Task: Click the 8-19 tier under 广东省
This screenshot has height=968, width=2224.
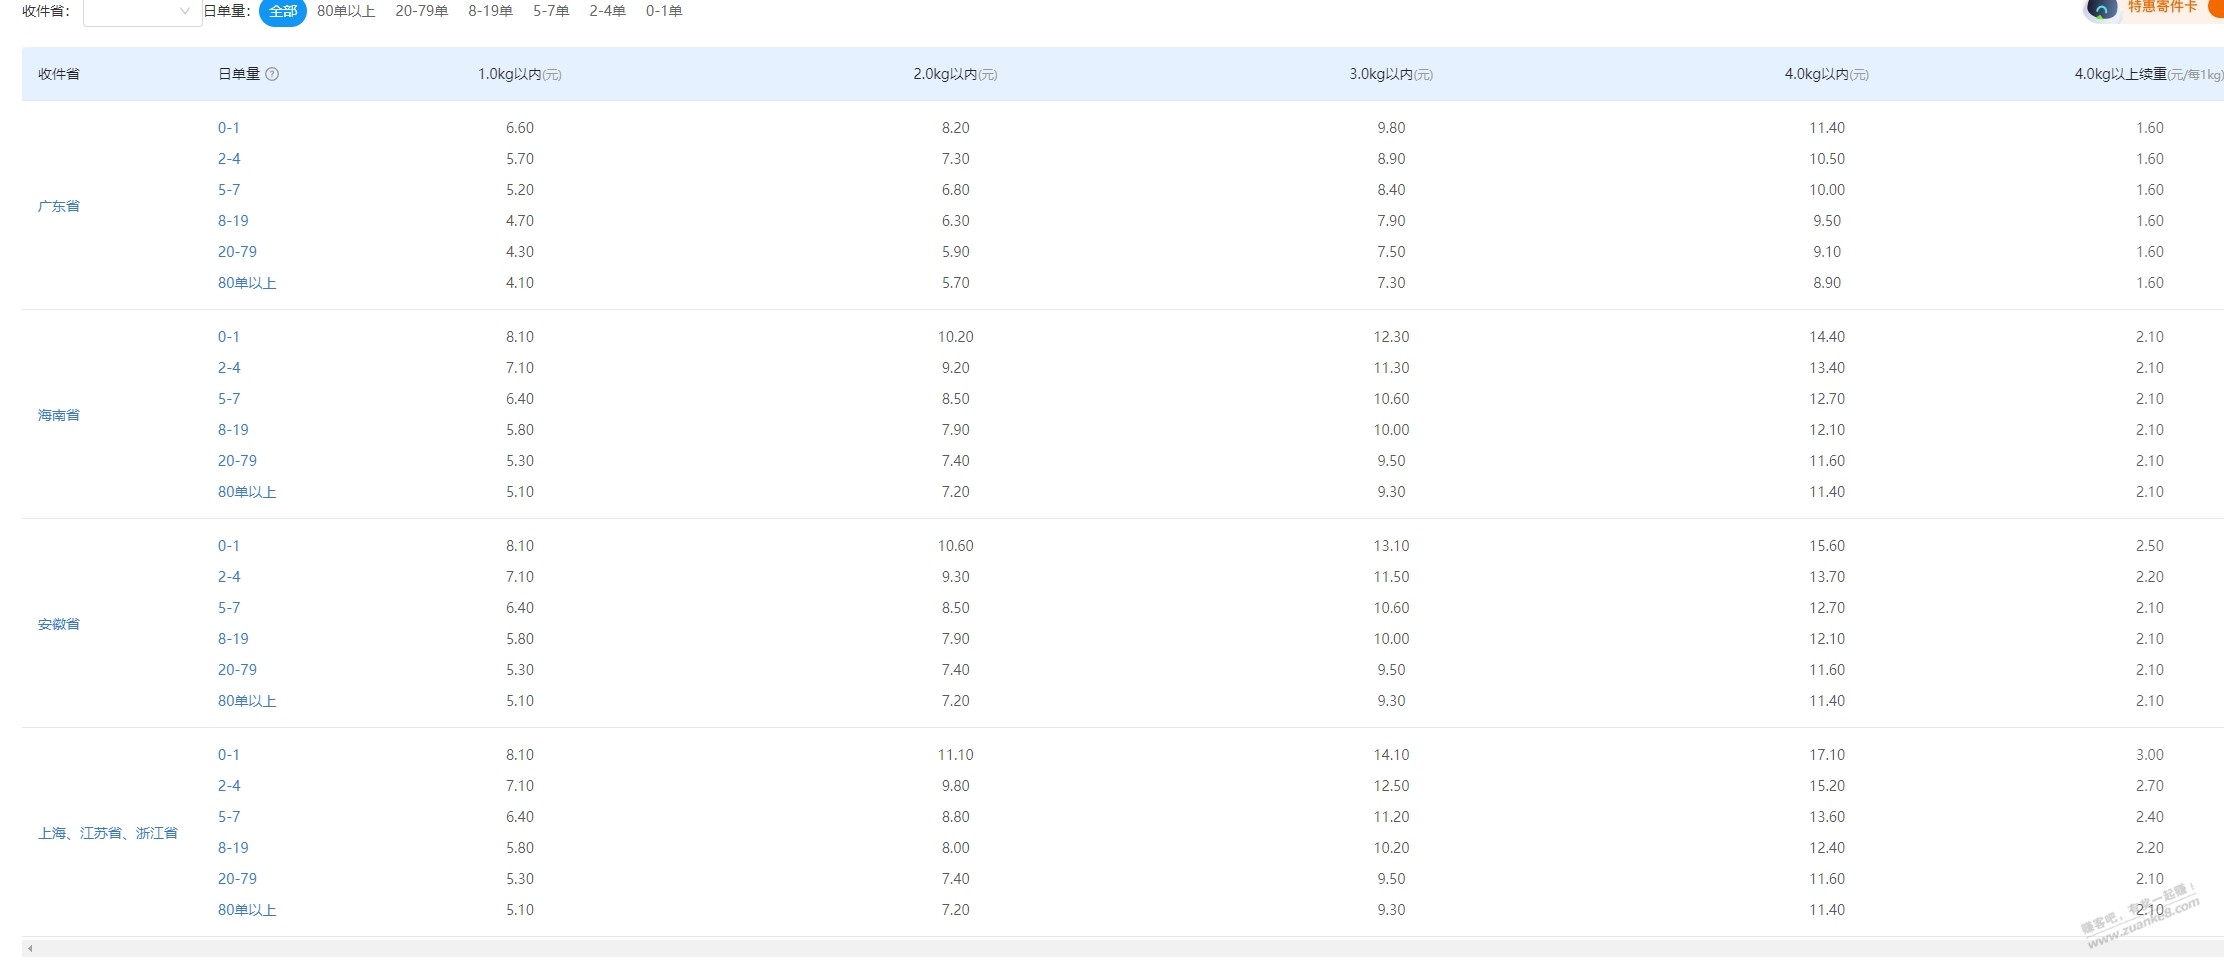Action: pyautogui.click(x=233, y=221)
